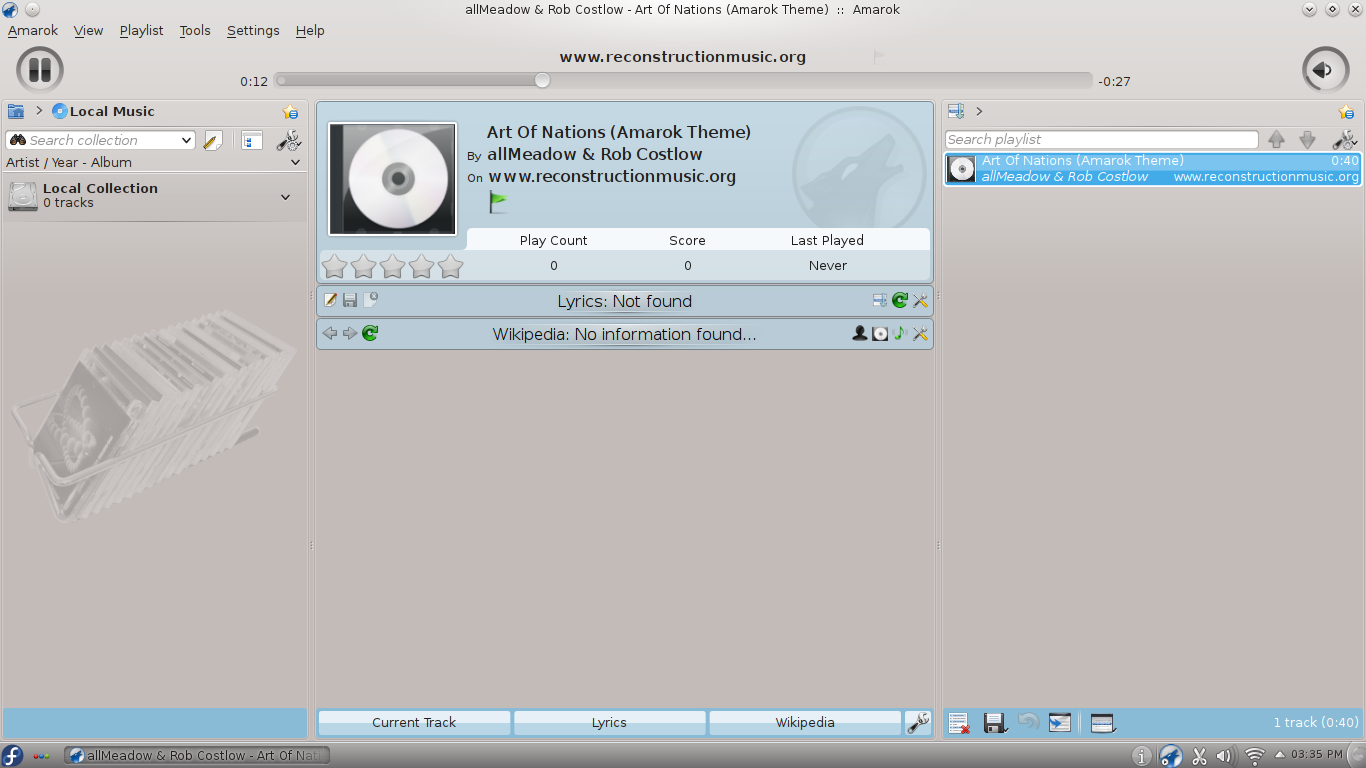This screenshot has height=768, width=1366.
Task: Click the close lyrics editing icon
Action: point(370,299)
